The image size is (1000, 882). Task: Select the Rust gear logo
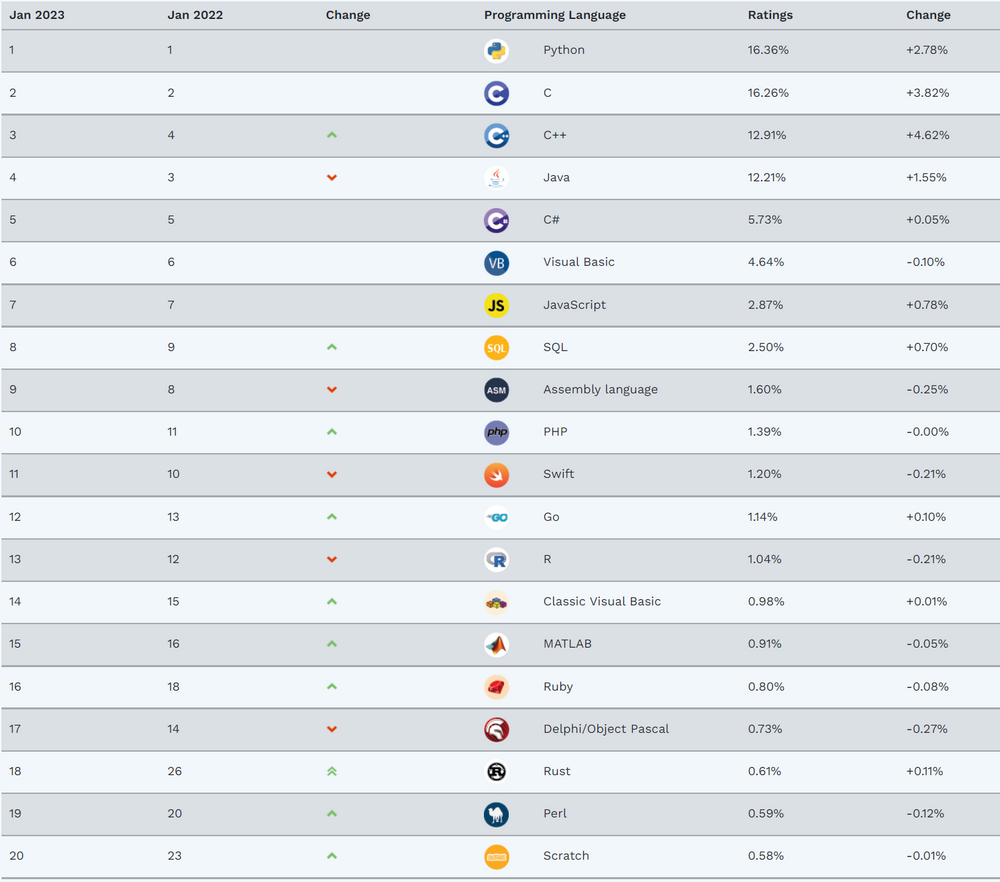coord(496,772)
